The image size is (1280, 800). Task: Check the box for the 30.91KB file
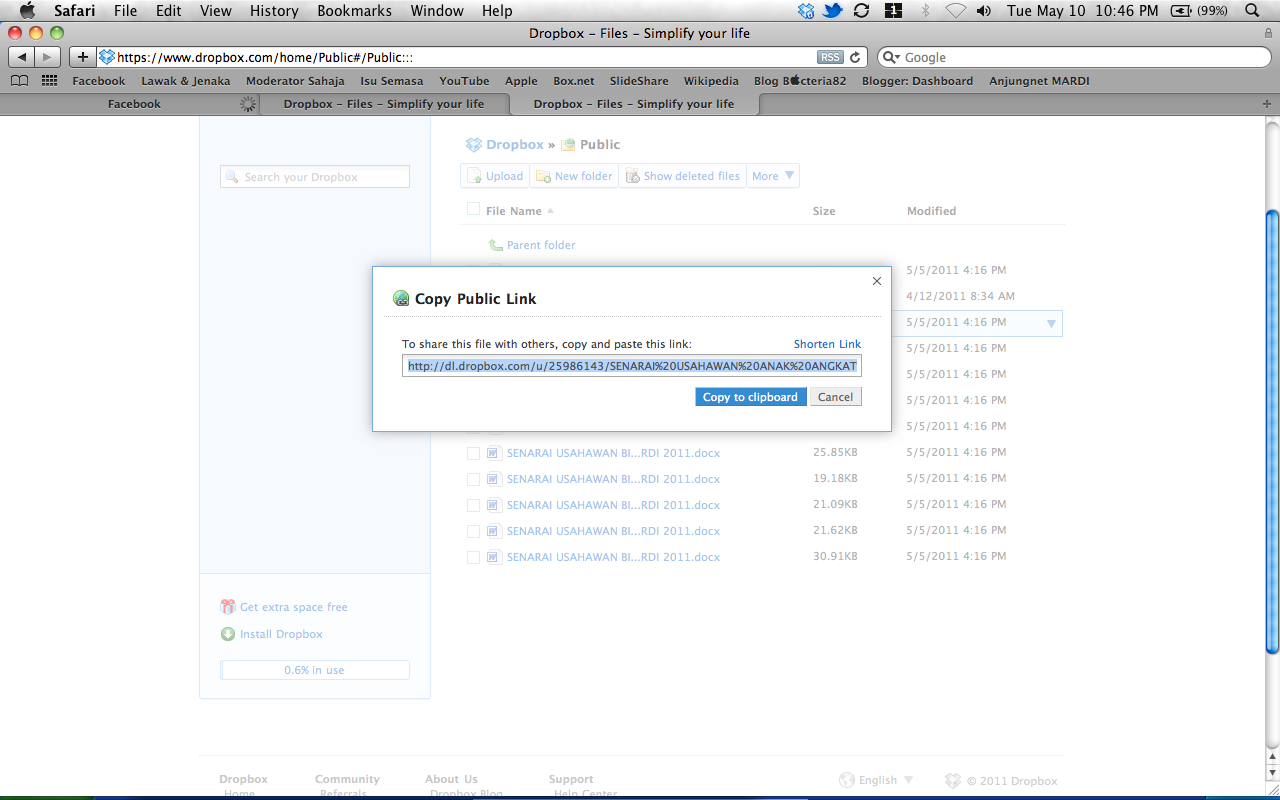click(473, 557)
